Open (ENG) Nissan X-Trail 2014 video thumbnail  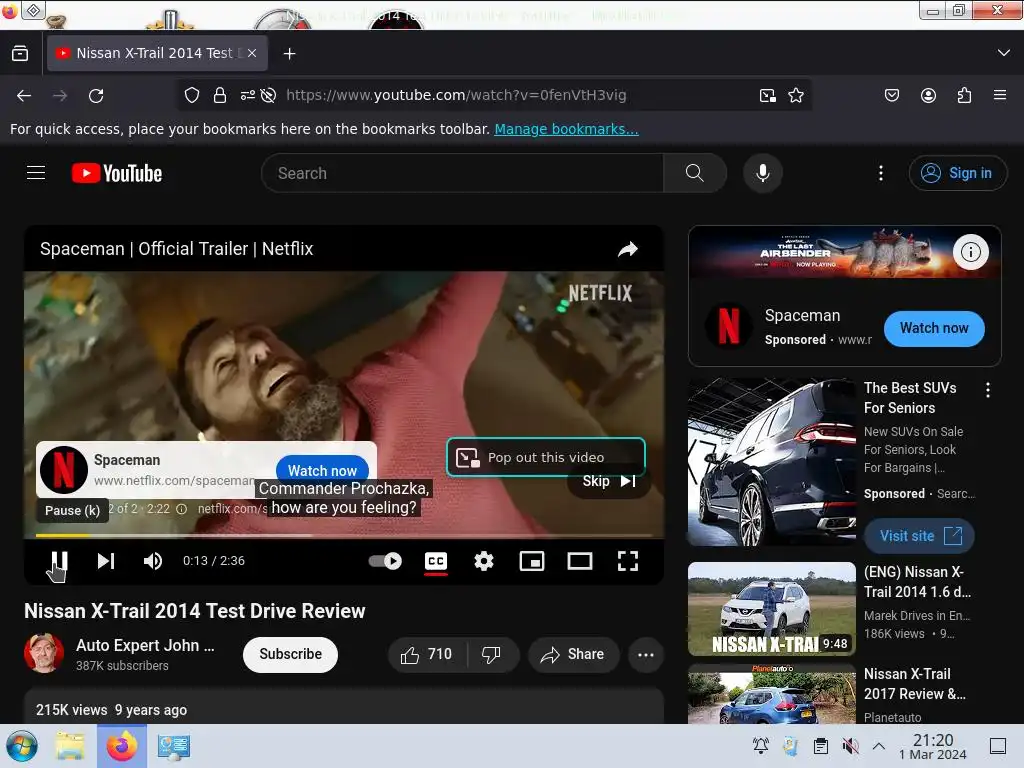(772, 609)
